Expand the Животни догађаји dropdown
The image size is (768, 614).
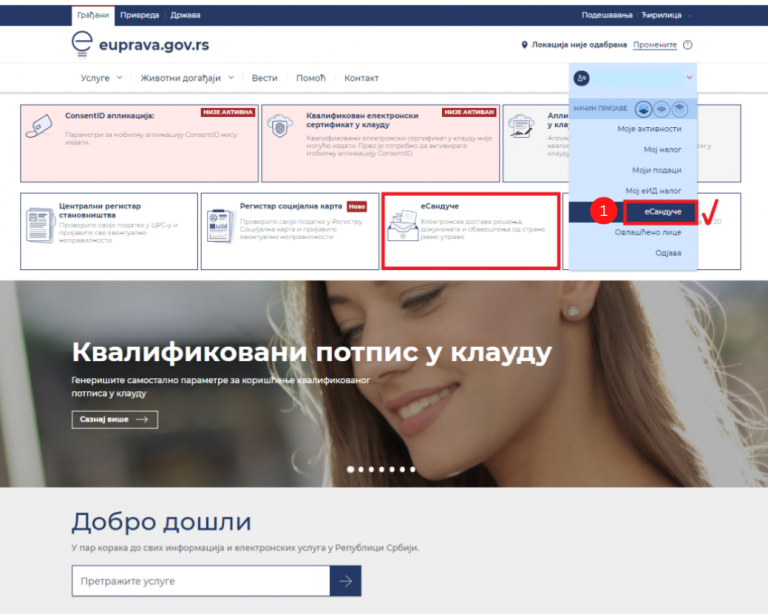(187, 78)
